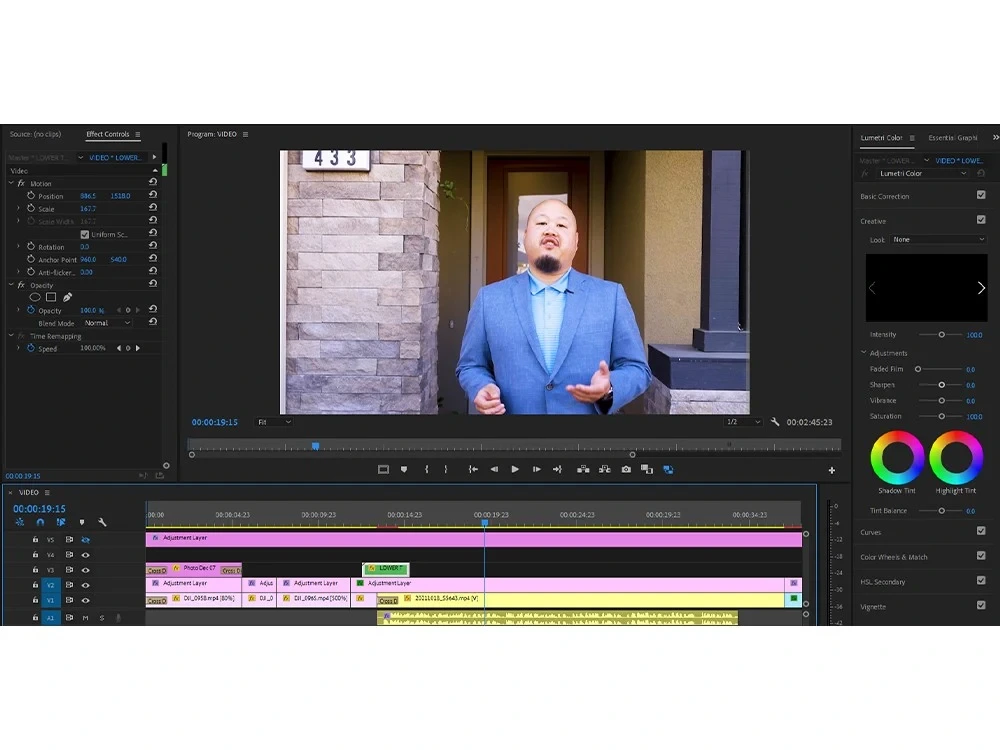Viewport: 1000px width, 750px height.
Task: Click Mark In brace button
Action: tap(427, 469)
